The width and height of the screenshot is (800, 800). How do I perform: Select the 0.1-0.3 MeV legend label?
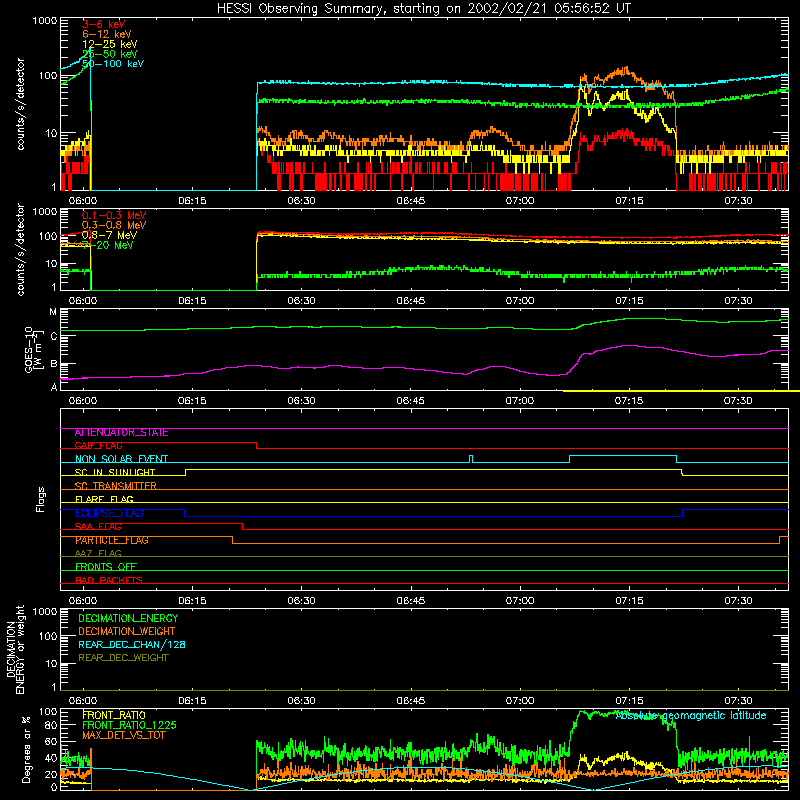point(114,215)
